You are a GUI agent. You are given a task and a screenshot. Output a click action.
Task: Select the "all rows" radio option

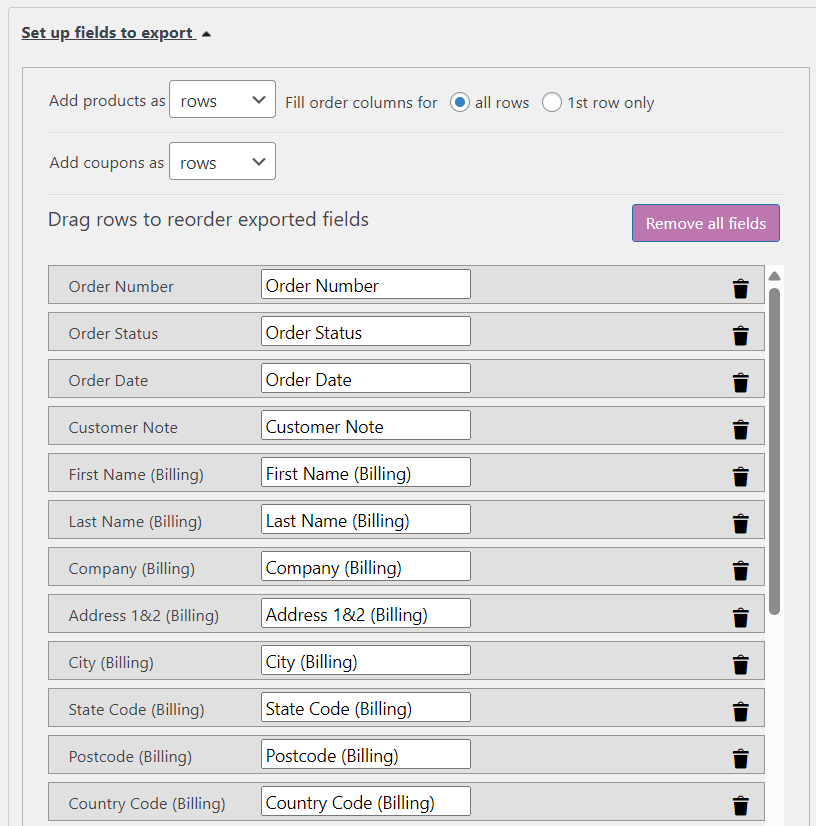(460, 102)
